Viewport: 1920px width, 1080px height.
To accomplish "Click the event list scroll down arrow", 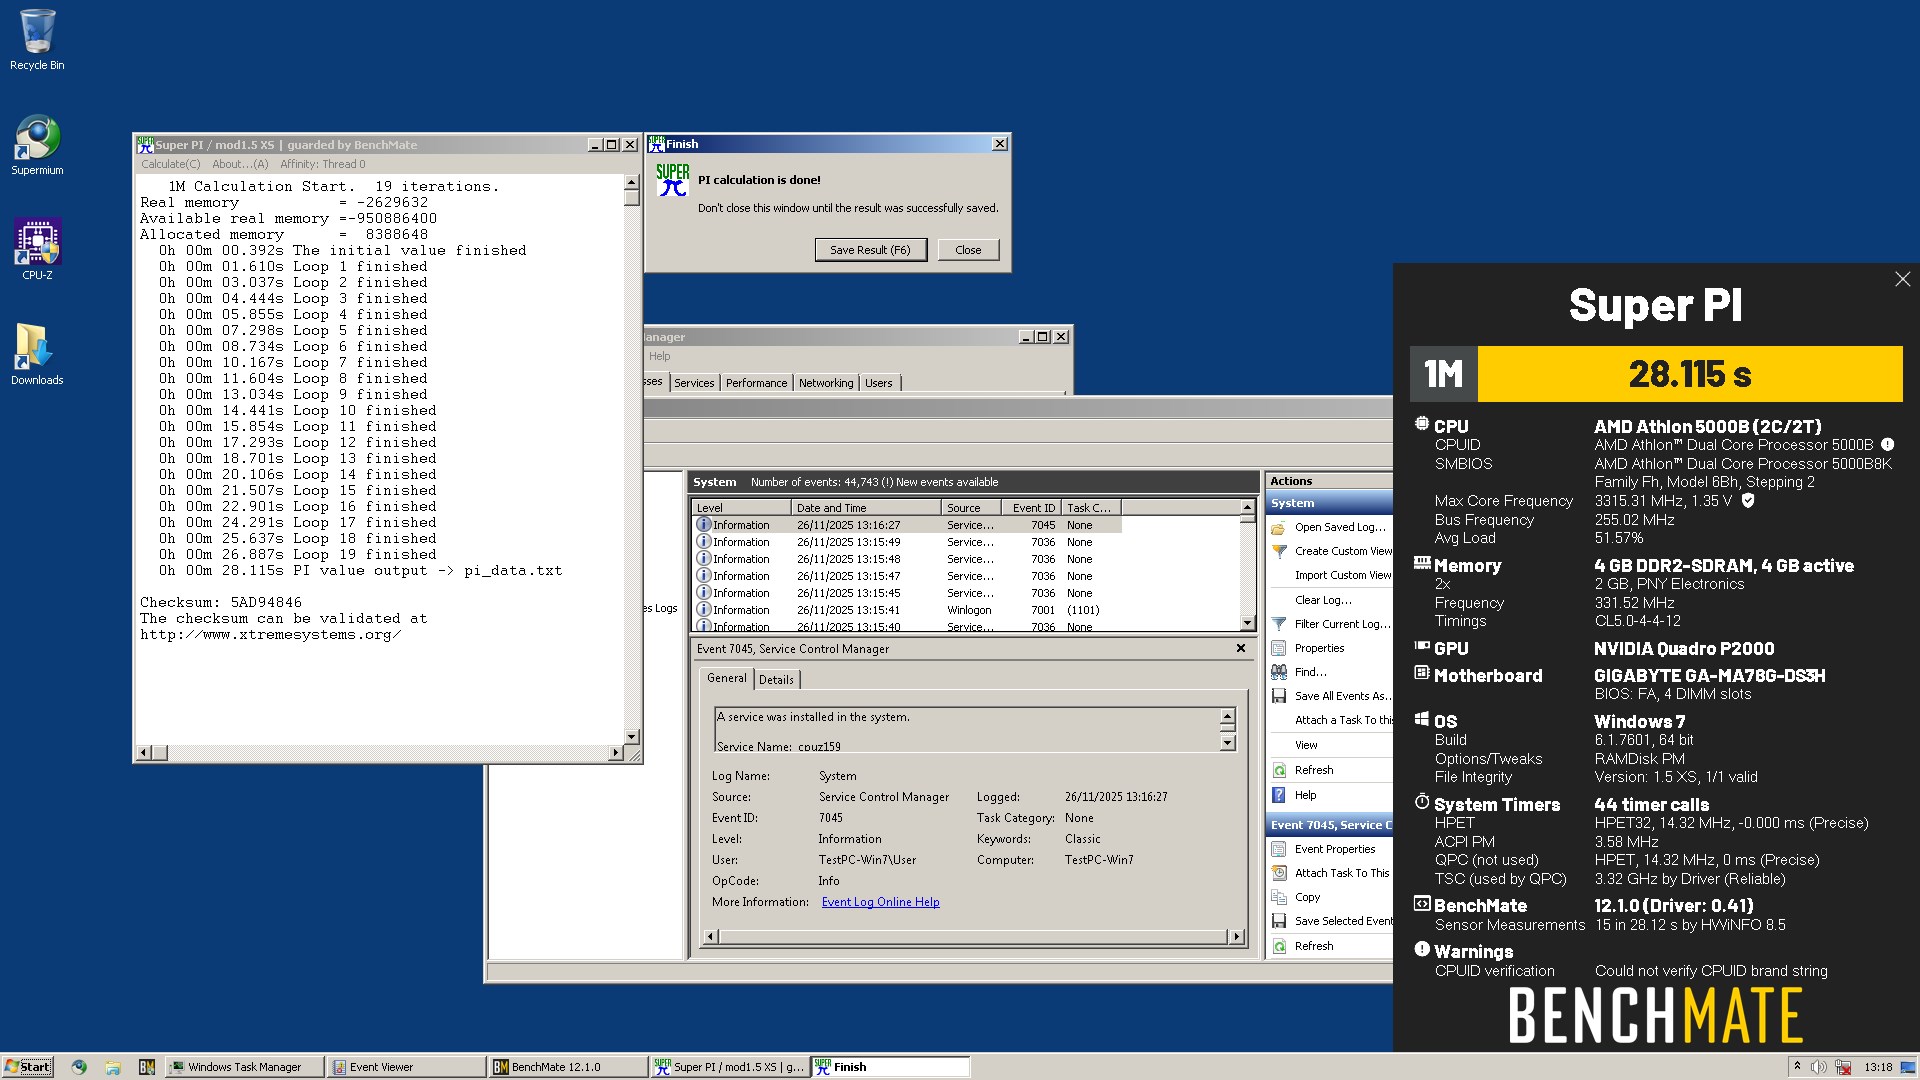I will pos(1247,623).
